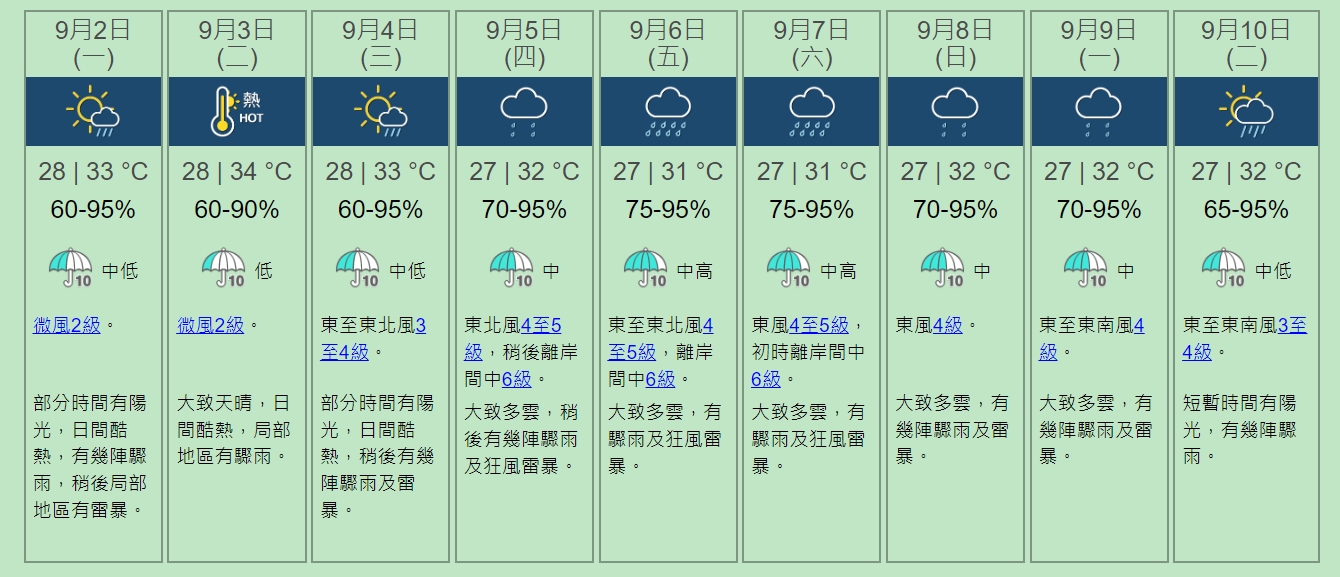Click the sunny-with-showers icon for 9月2日
The image size is (1340, 577).
point(93,111)
